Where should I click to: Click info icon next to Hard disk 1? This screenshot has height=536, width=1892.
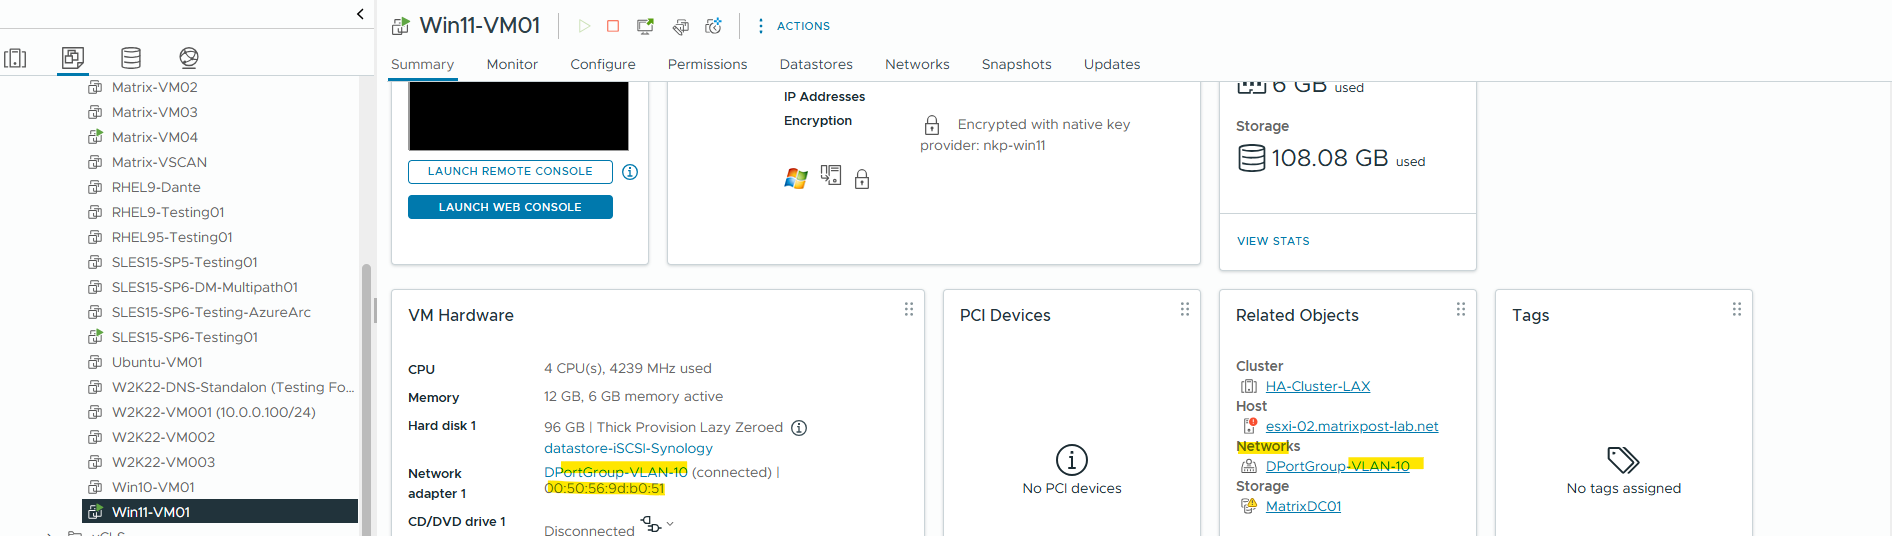click(x=799, y=428)
